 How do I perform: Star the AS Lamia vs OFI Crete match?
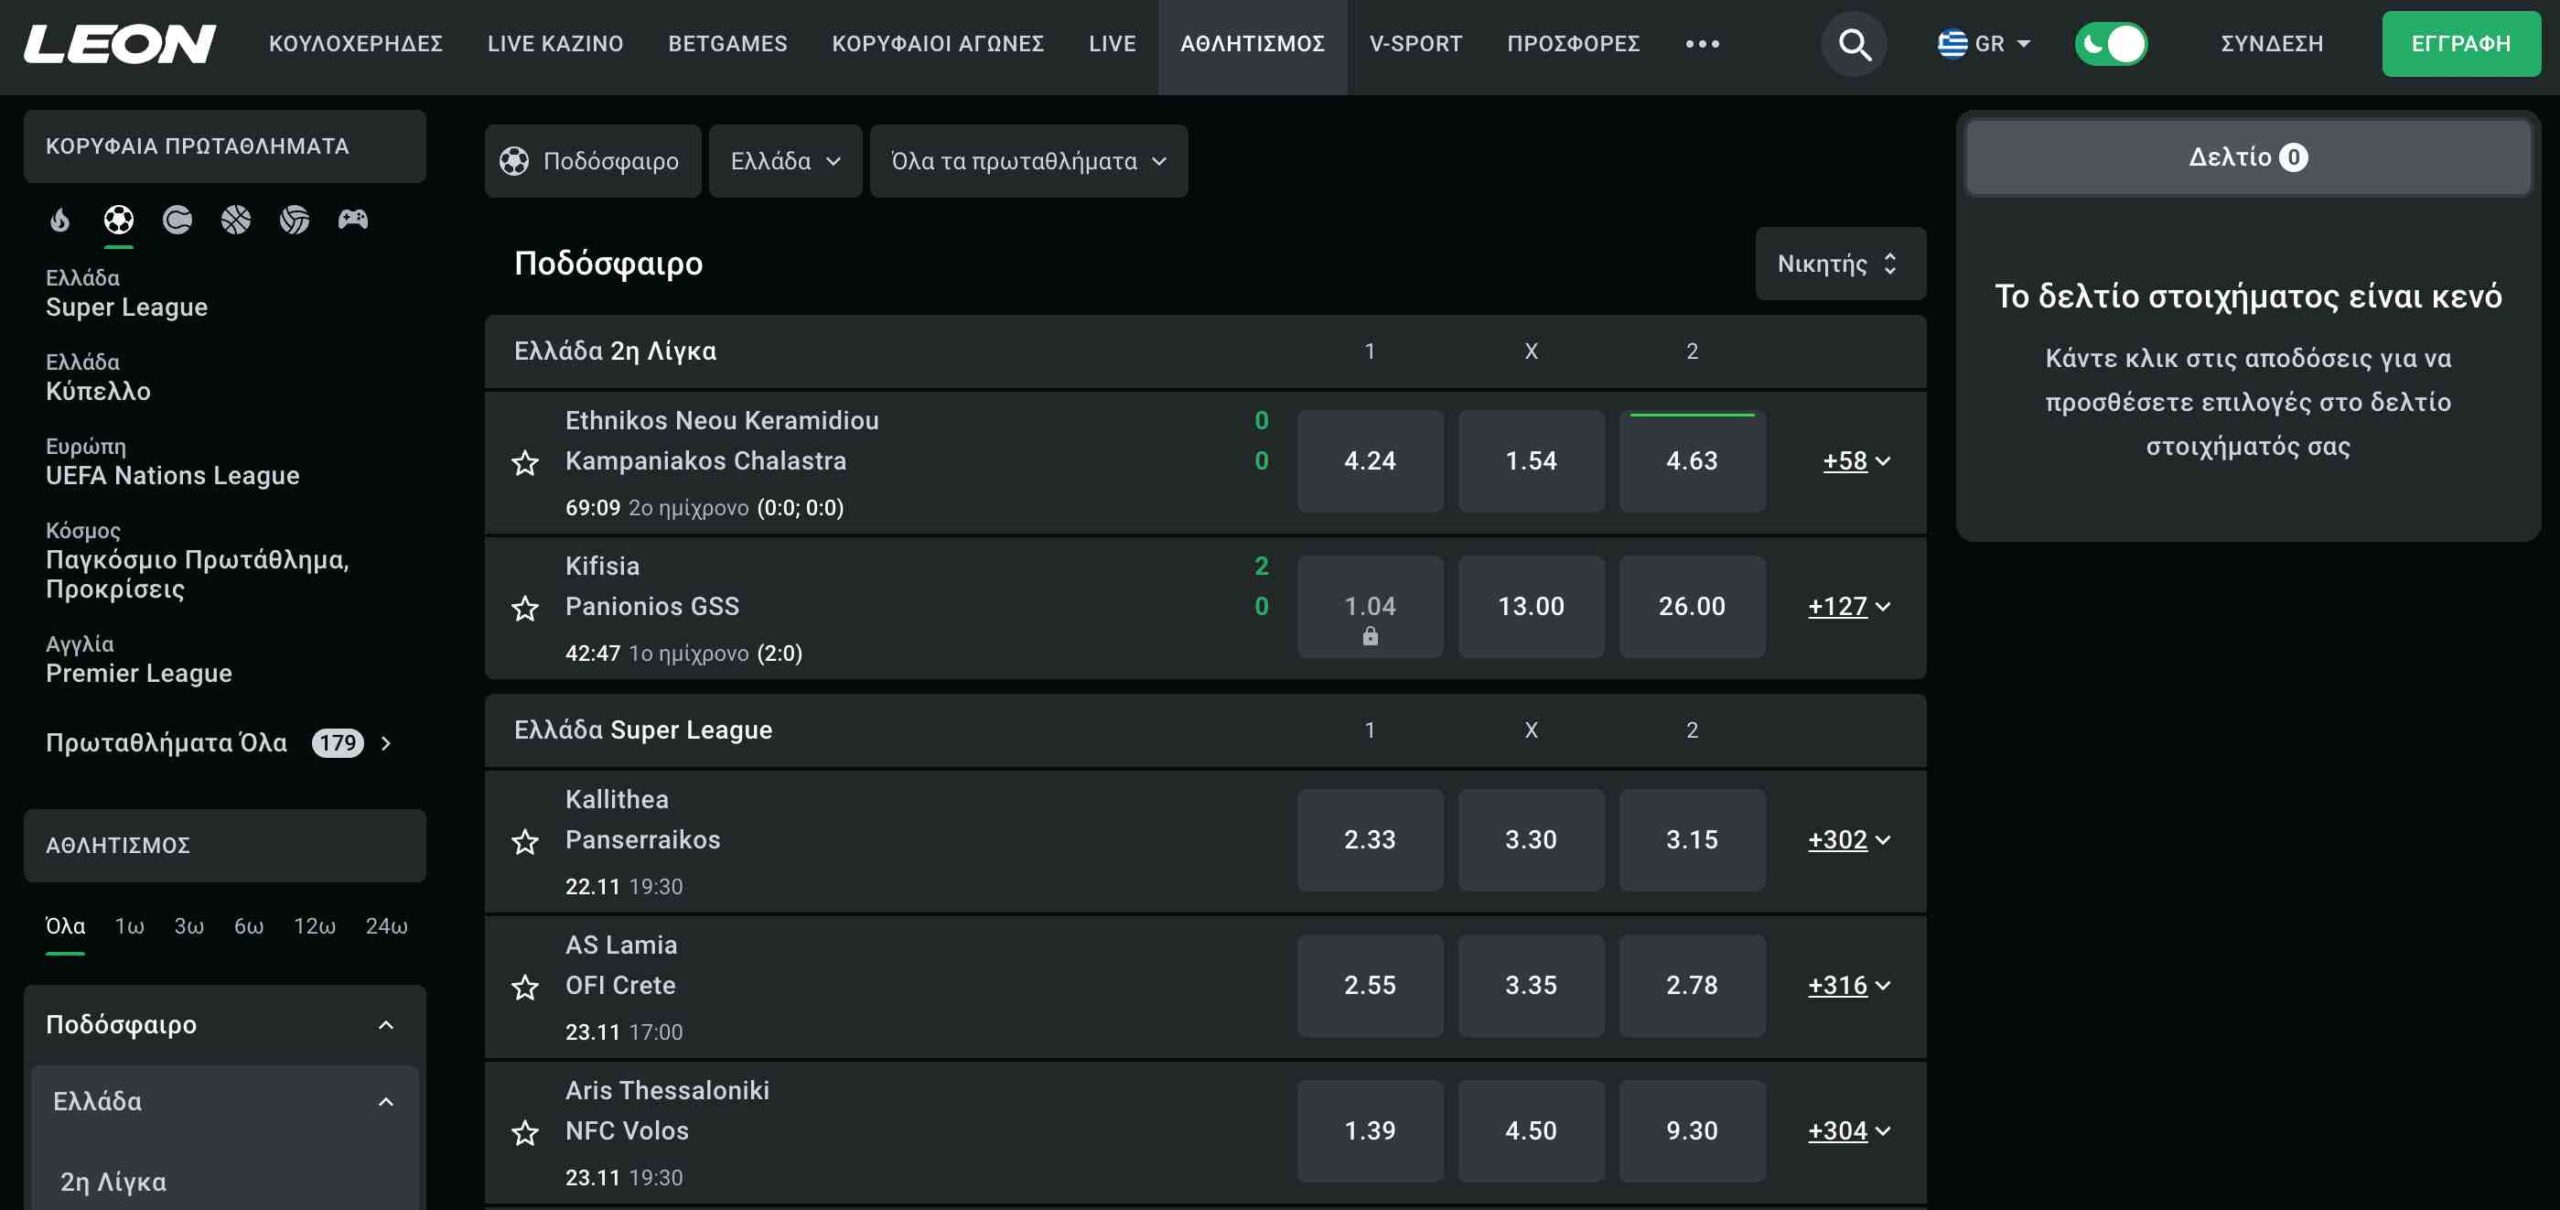pos(525,988)
